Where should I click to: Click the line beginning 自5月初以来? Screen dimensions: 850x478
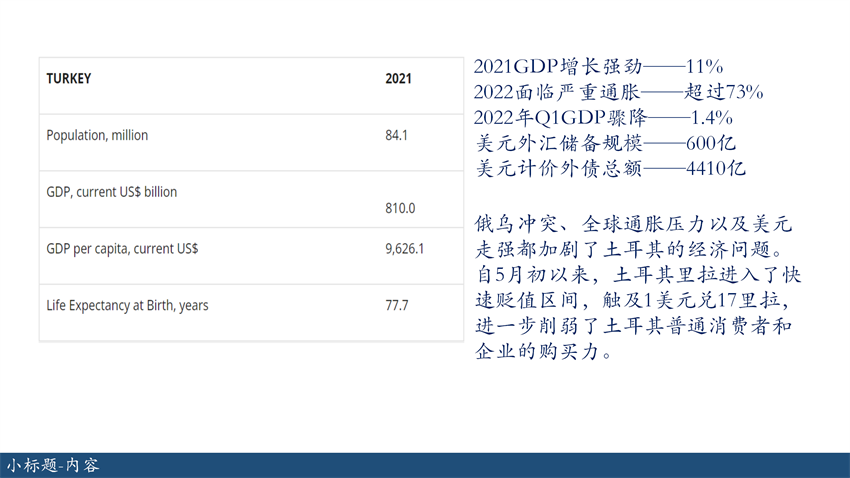point(637,274)
